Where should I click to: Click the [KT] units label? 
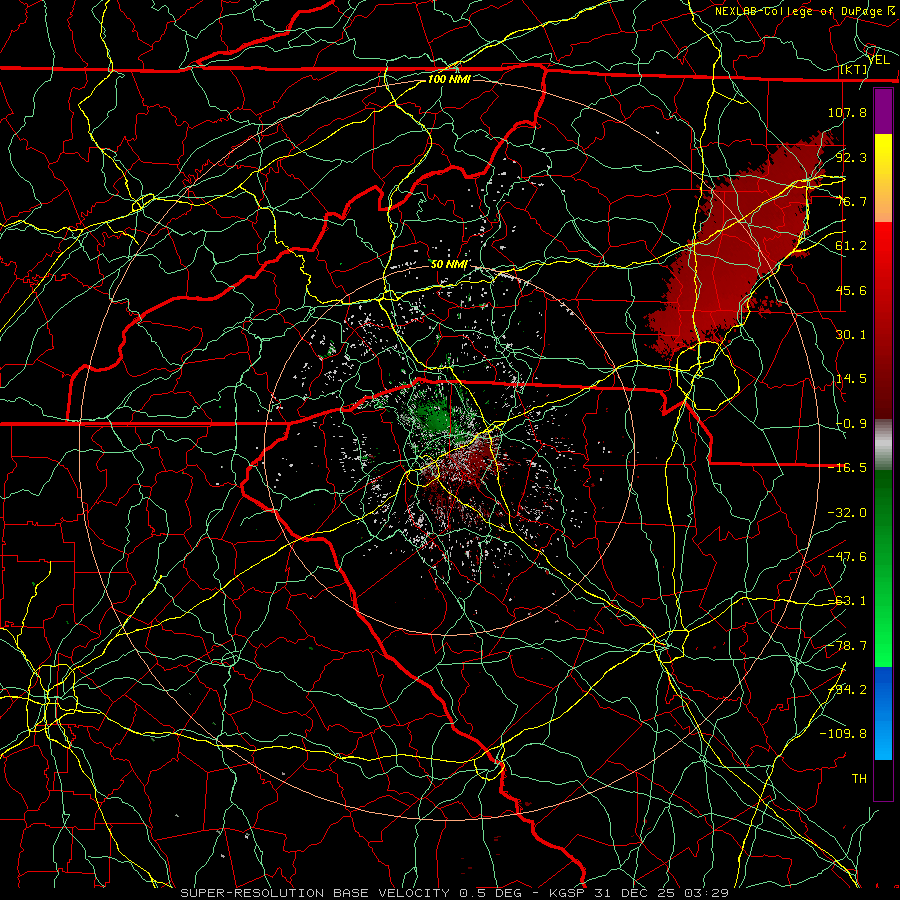(854, 69)
